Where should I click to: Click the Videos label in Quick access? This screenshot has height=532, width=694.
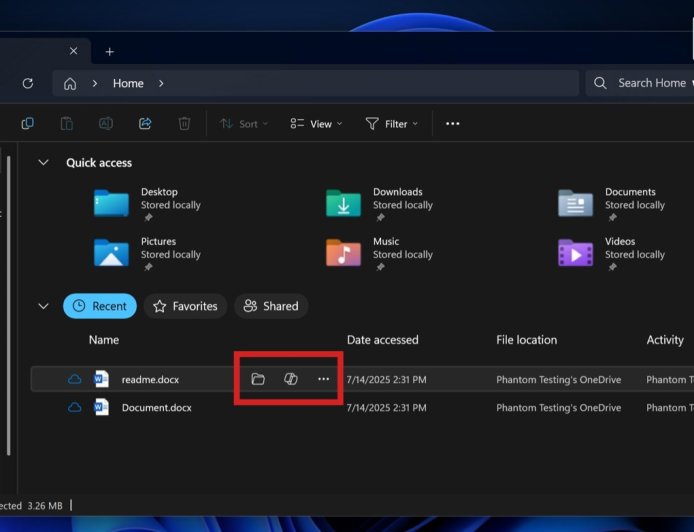click(620, 241)
